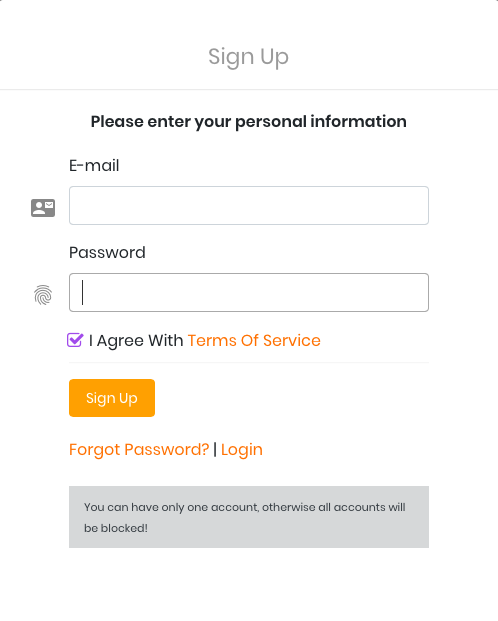
Task: Click the divider line under the Sign Up title
Action: (x=249, y=90)
